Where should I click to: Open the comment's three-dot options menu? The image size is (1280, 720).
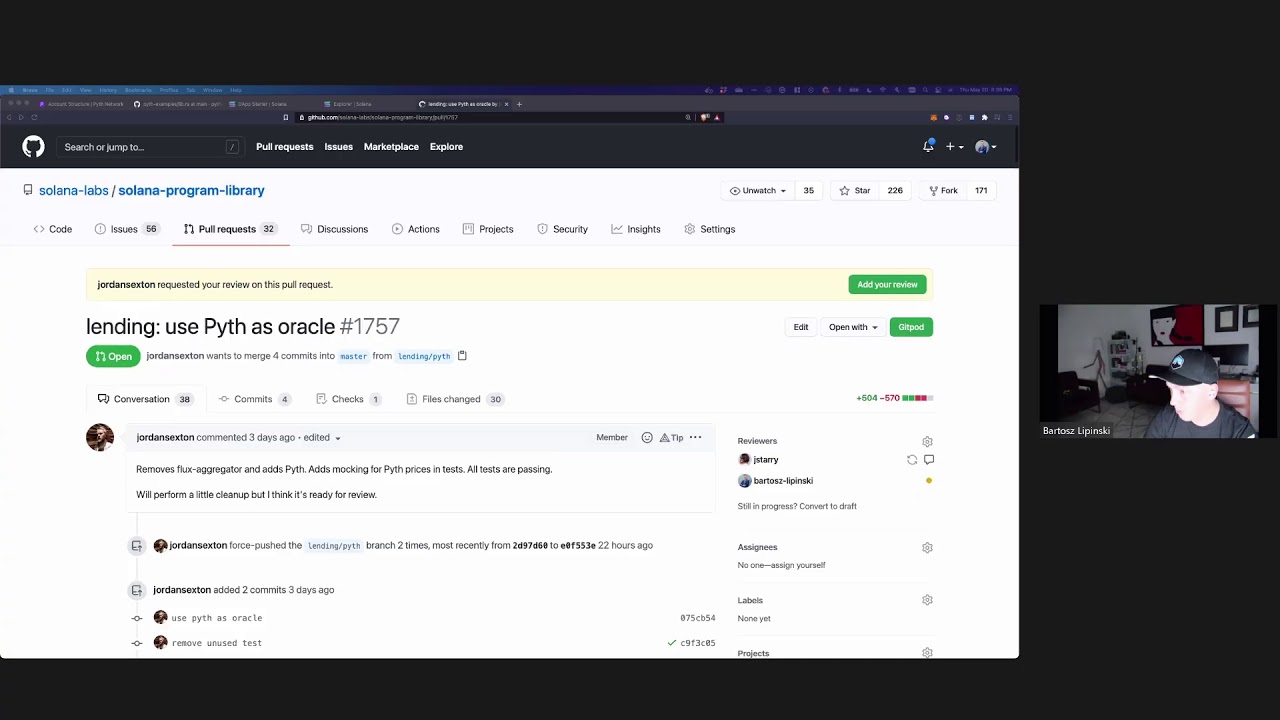(x=696, y=438)
